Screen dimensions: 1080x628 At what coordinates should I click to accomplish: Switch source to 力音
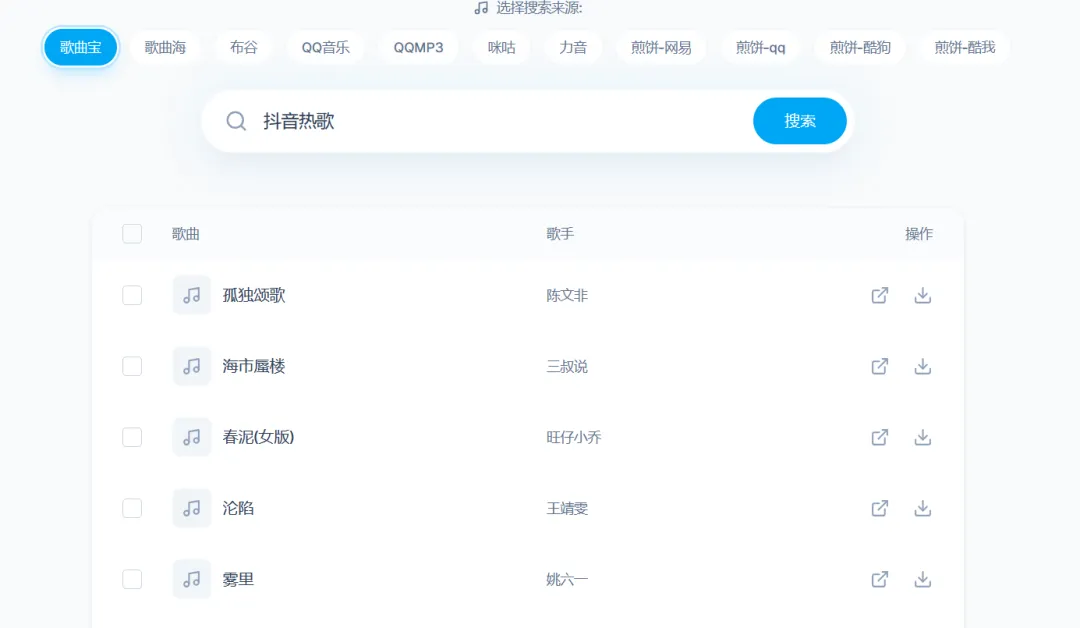pyautogui.click(x=573, y=48)
